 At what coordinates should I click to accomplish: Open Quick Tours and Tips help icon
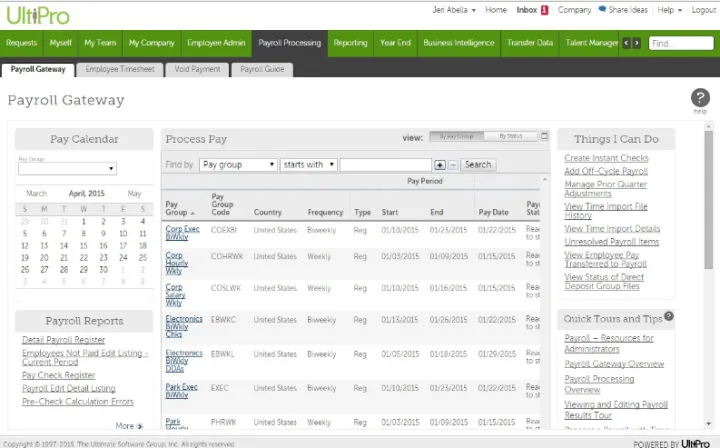pos(669,316)
